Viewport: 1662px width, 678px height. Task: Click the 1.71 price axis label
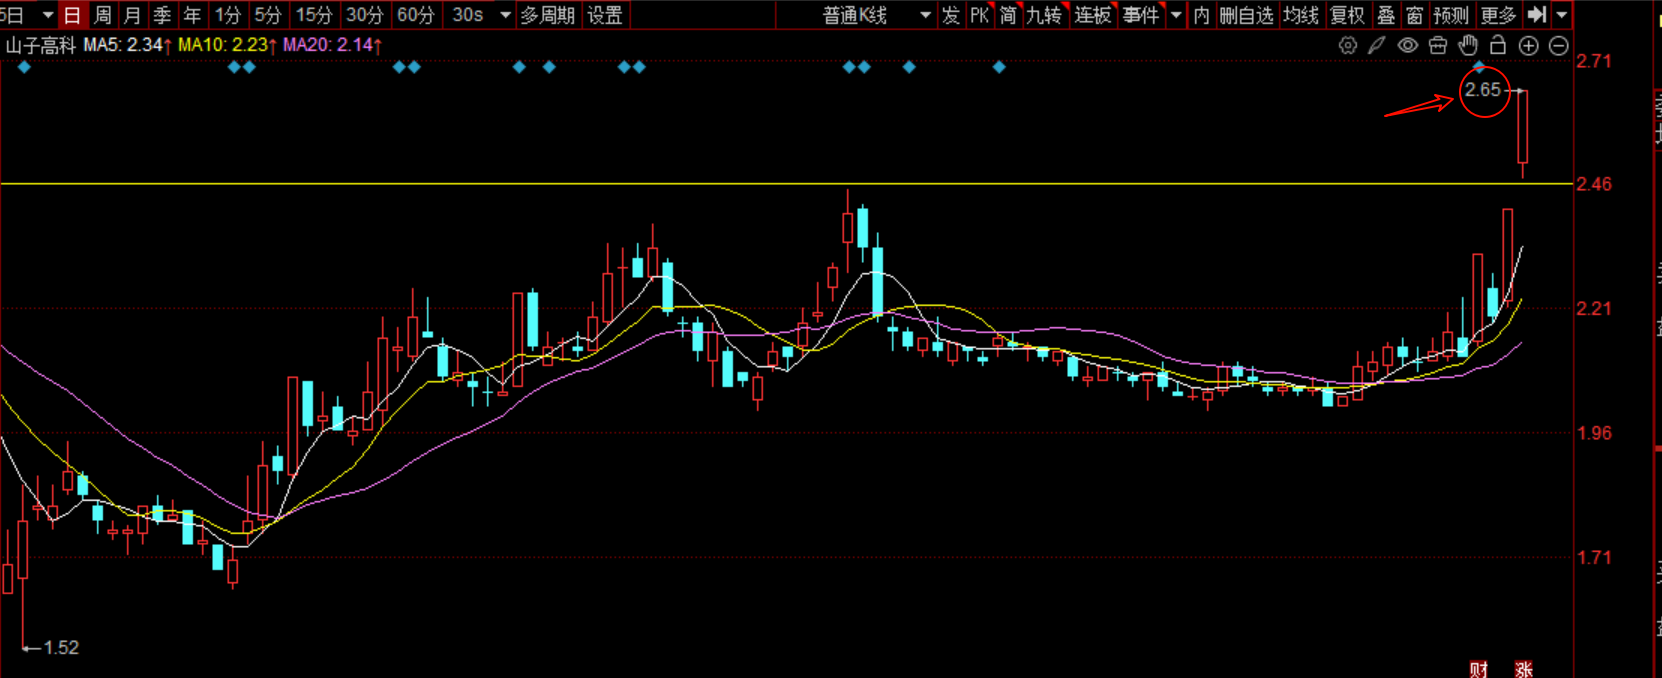click(1594, 557)
